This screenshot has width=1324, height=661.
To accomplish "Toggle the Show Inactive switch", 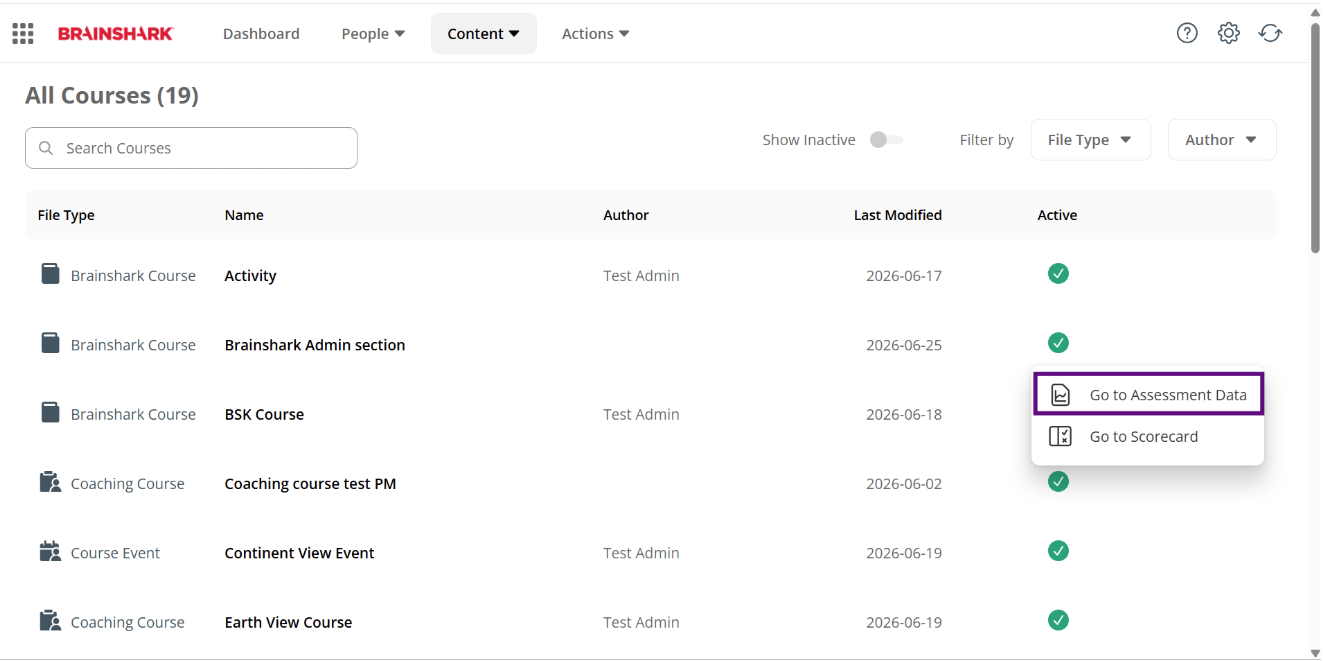I will (x=885, y=140).
